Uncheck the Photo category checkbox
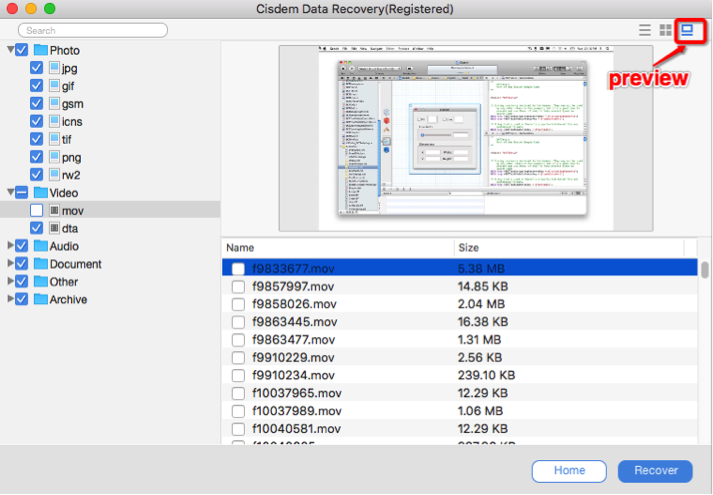 pyautogui.click(x=21, y=50)
